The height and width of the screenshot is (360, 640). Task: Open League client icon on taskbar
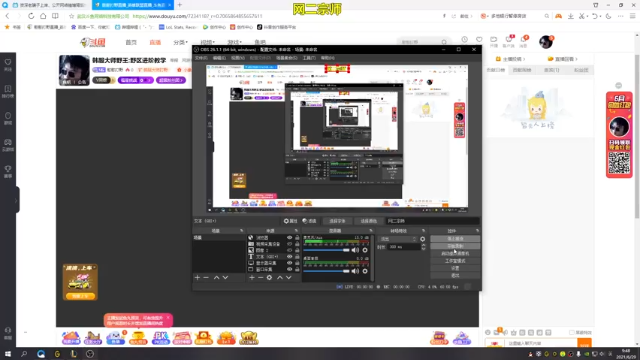point(74,354)
